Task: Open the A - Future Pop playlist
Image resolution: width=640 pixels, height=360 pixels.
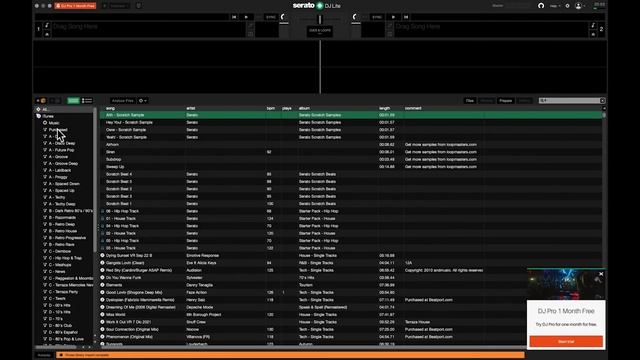Action: point(61,150)
